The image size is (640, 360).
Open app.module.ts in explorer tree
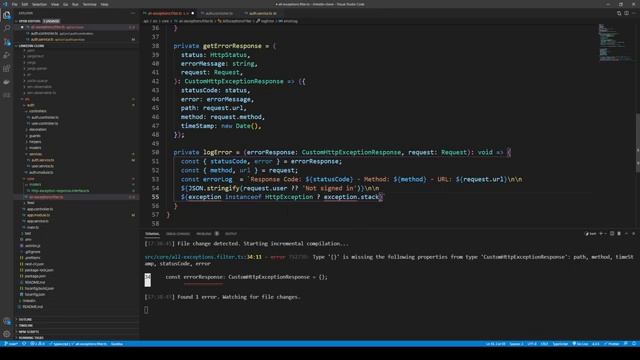[38, 215]
